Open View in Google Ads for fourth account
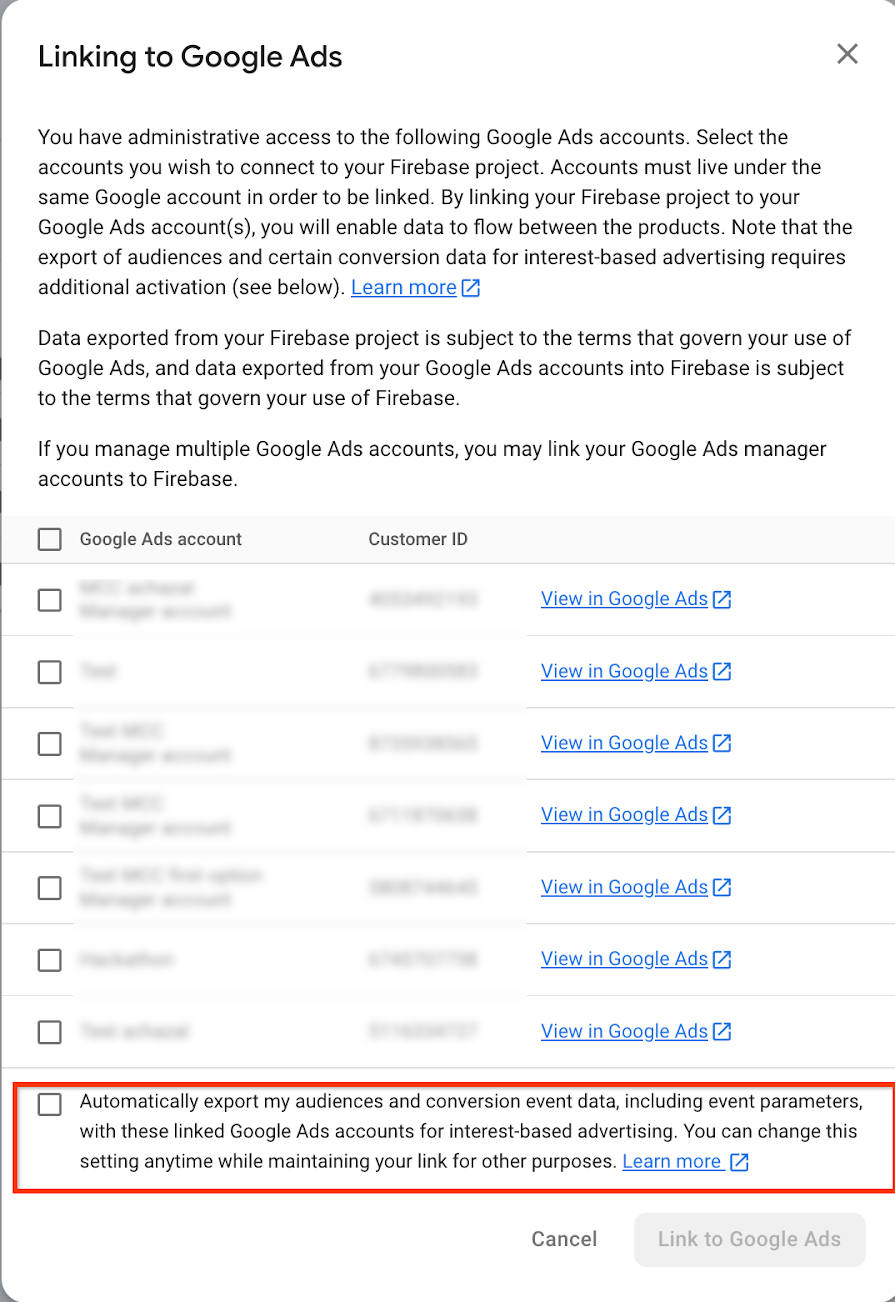The height and width of the screenshot is (1302, 895). click(x=624, y=815)
